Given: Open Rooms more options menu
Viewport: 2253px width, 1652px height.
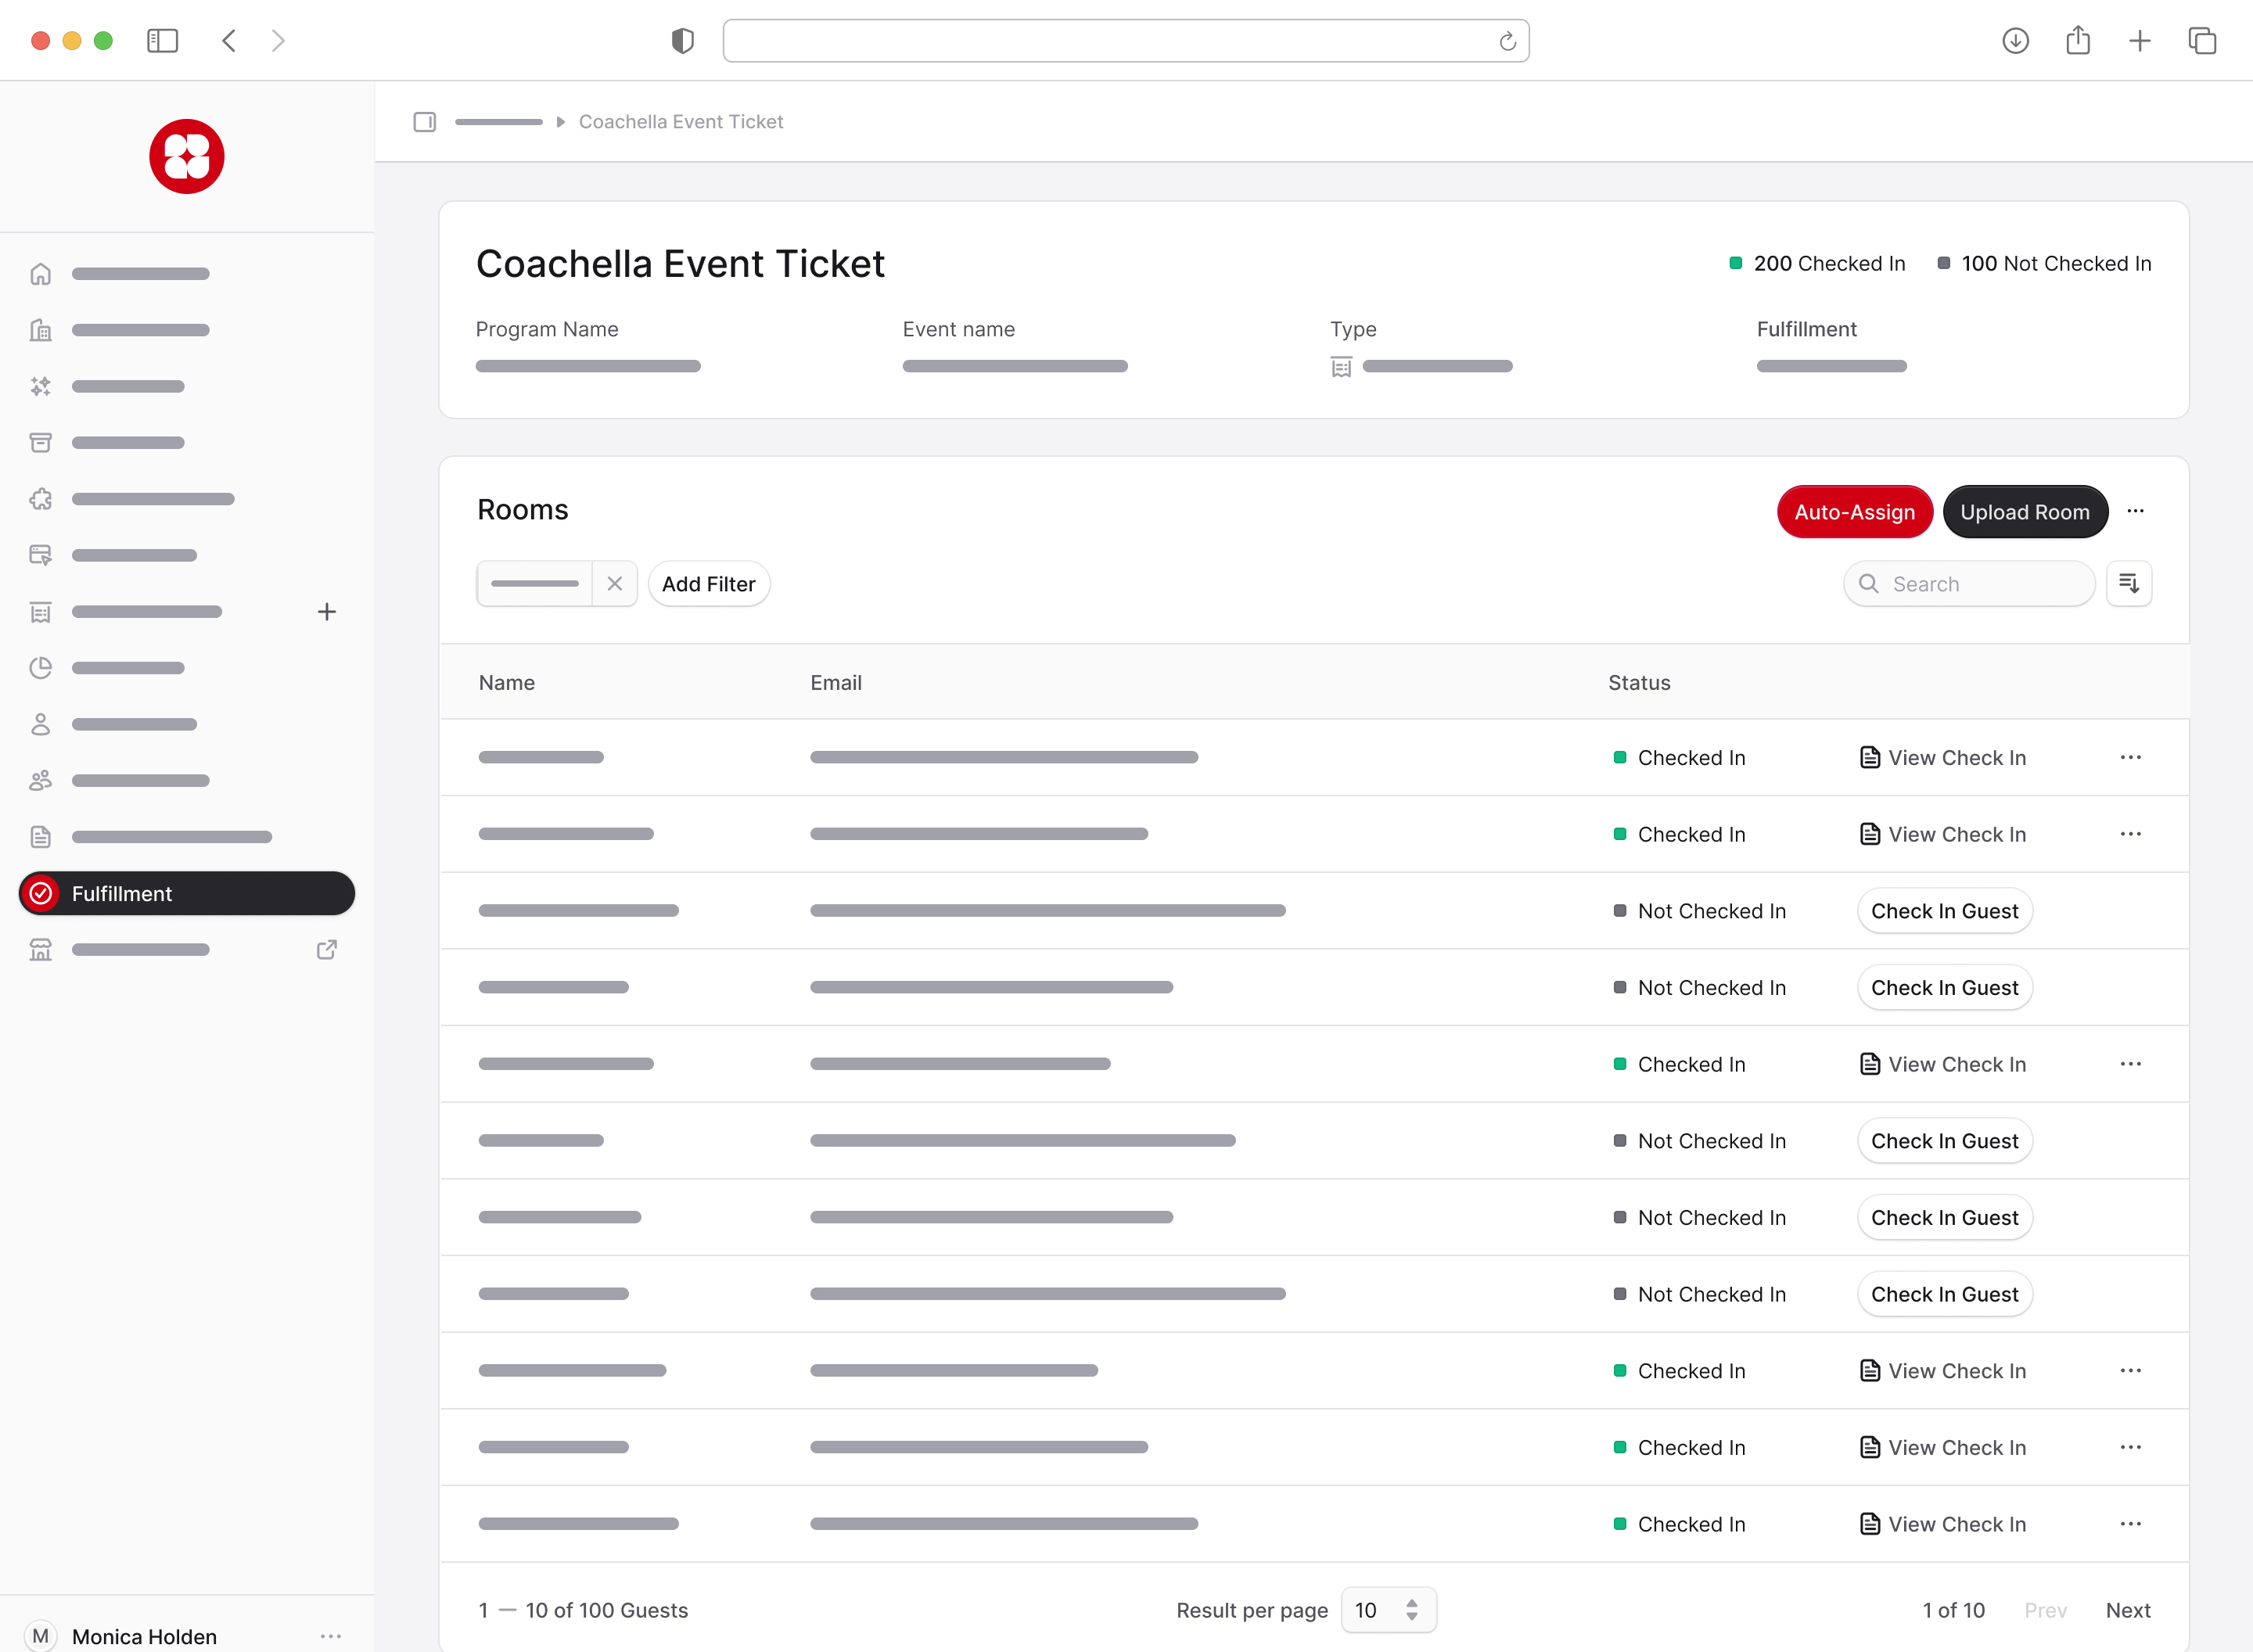Looking at the screenshot, I should pos(2136,511).
